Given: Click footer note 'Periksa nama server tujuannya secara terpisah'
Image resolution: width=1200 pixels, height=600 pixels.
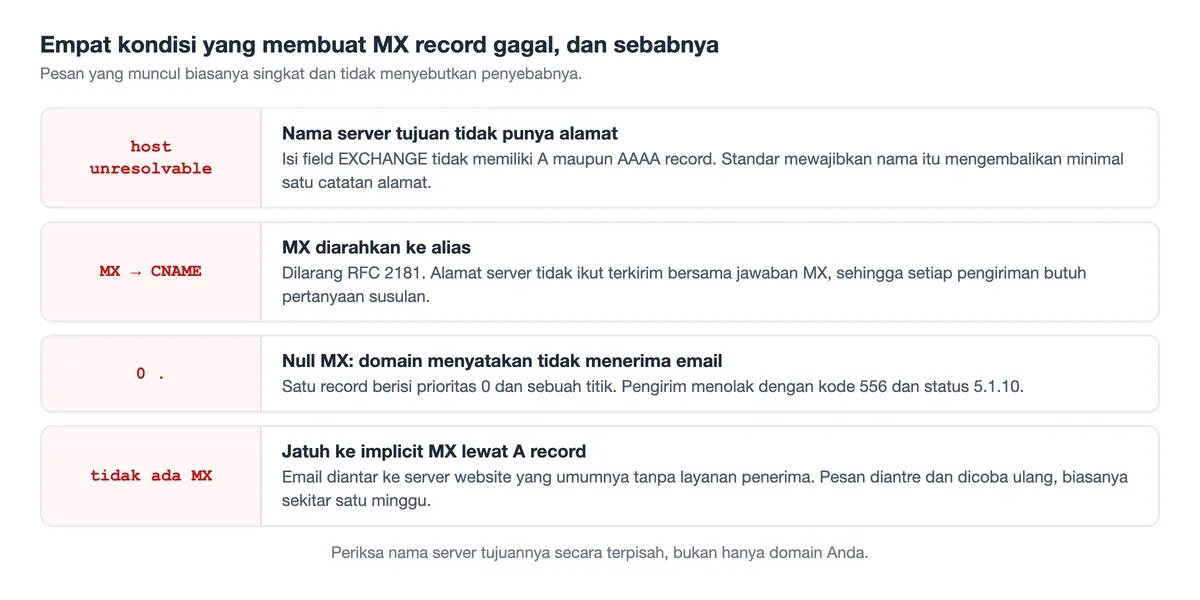Looking at the screenshot, I should (600, 552).
